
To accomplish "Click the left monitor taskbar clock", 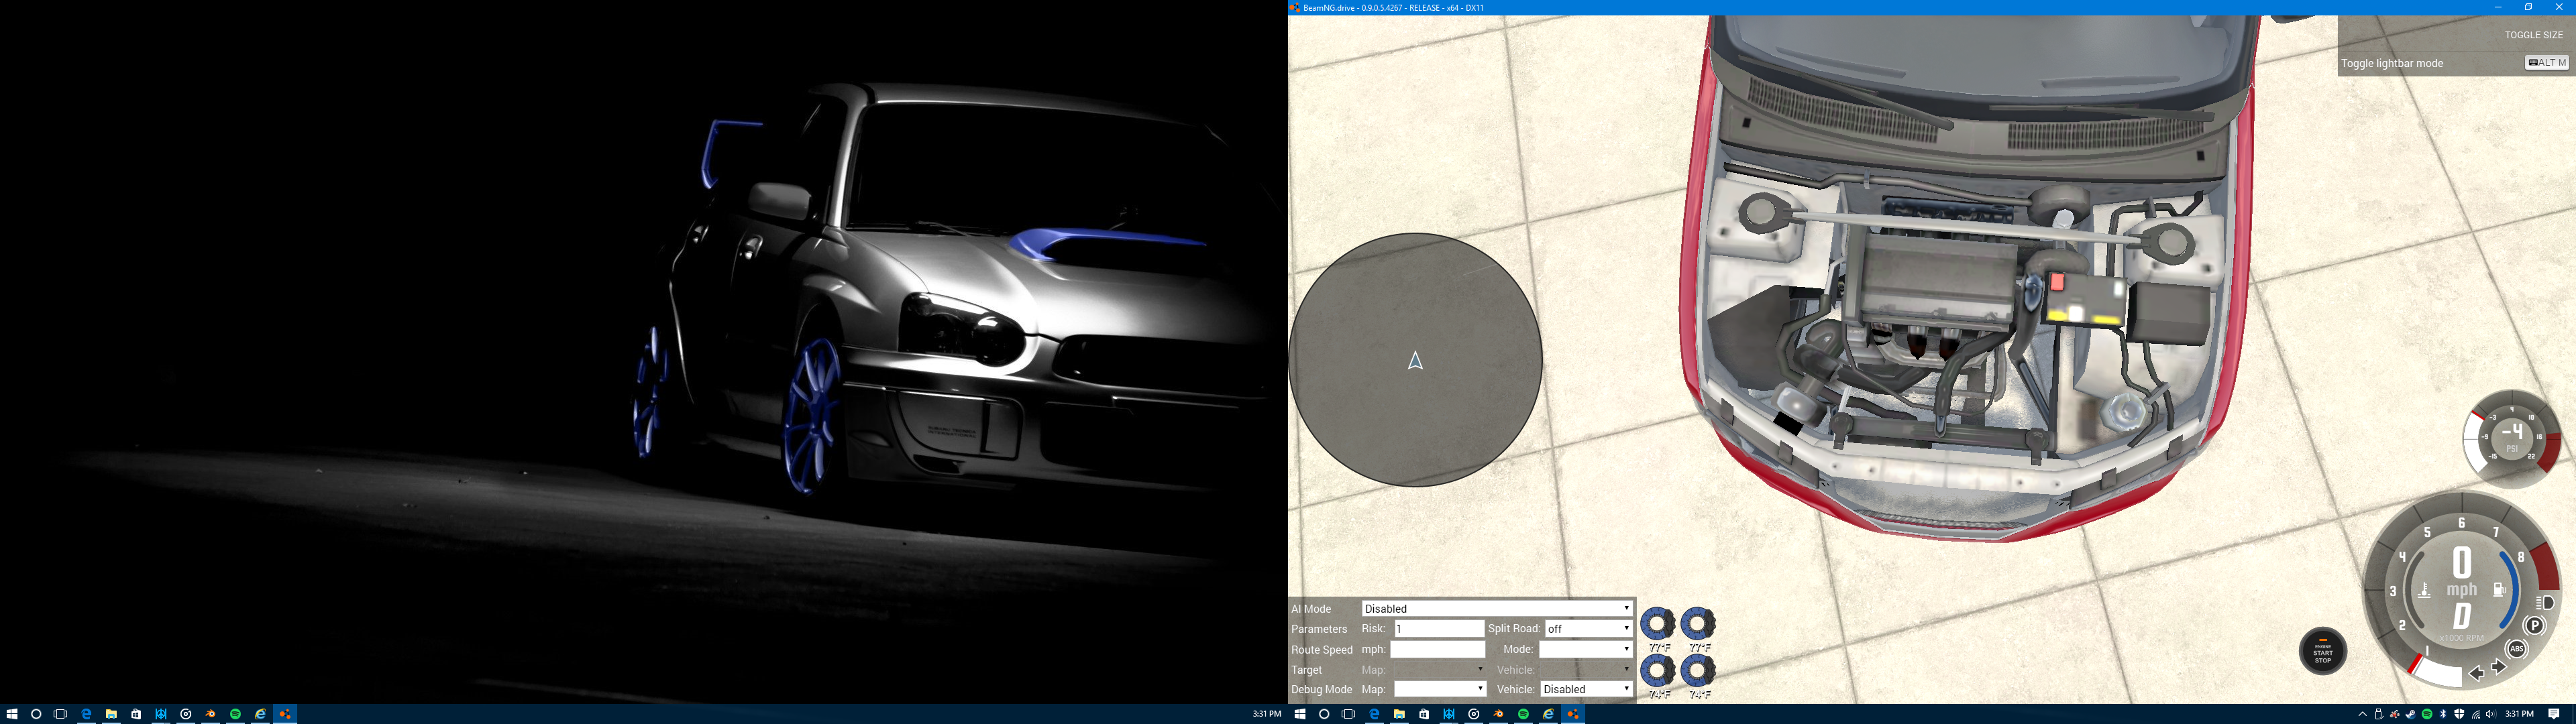I will 1267,714.
